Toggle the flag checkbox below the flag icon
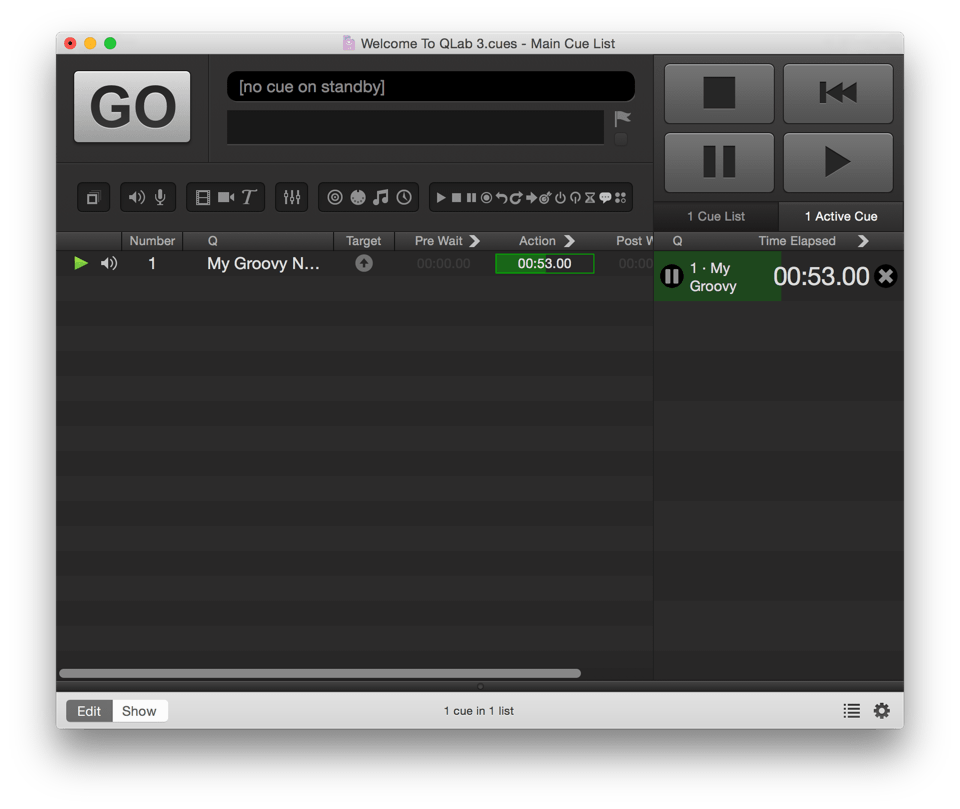960x809 pixels. [621, 139]
